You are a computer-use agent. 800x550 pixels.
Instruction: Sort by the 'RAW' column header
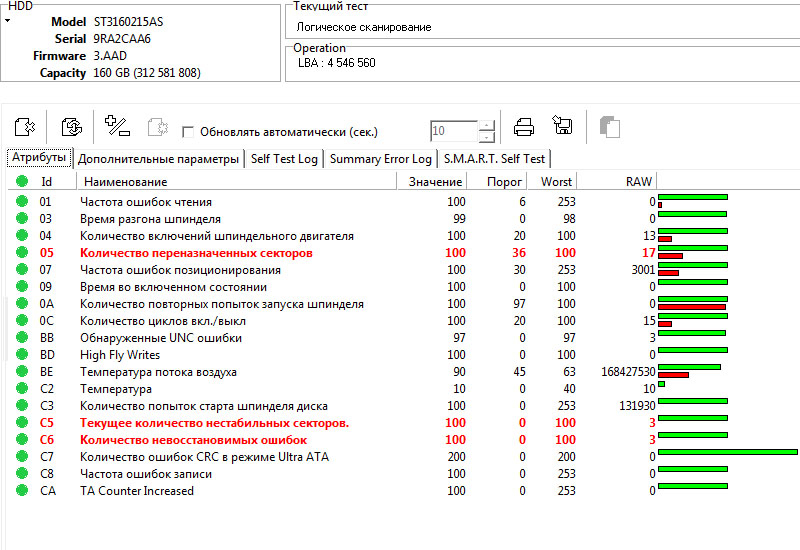click(617, 182)
